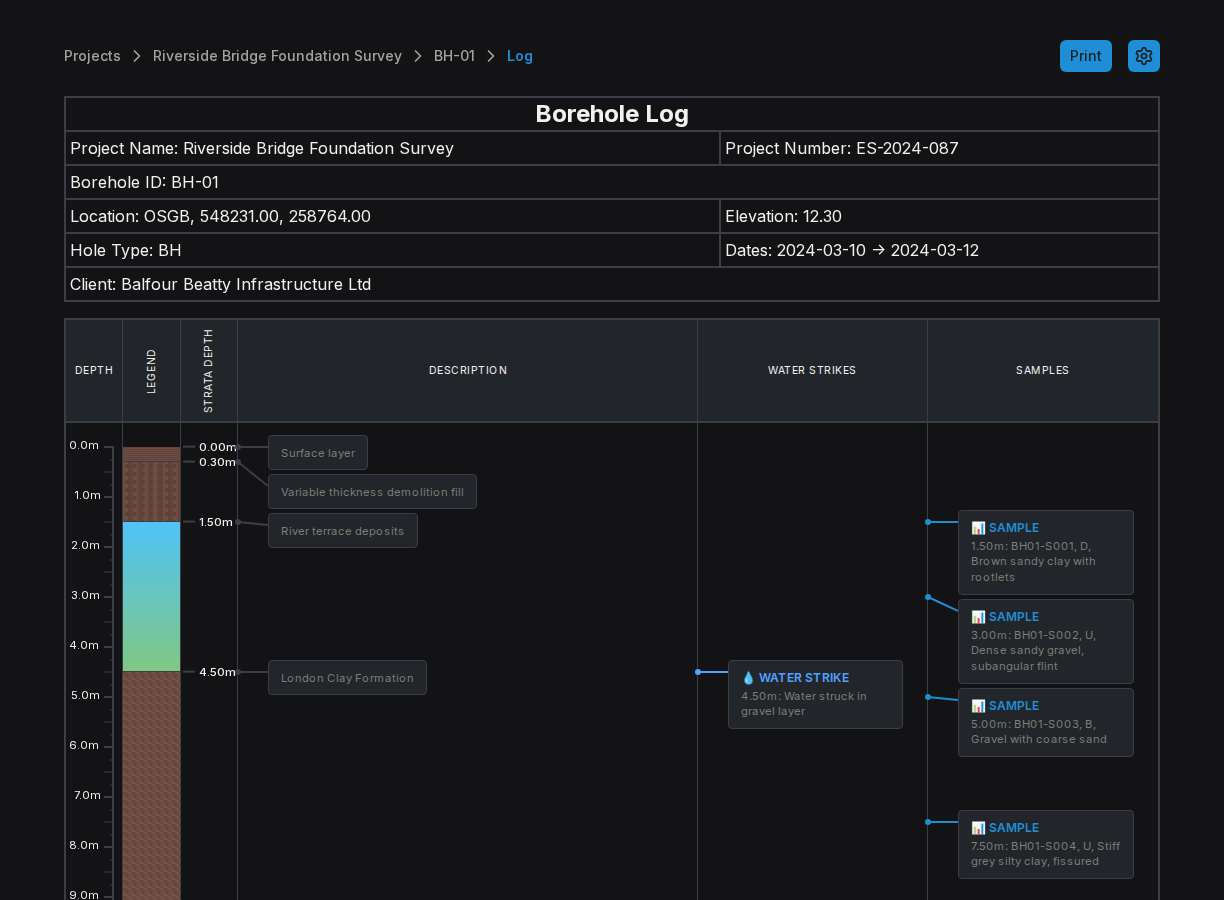Select the Surface layer description label
Screen dimensions: 1224x900
tap(318, 453)
